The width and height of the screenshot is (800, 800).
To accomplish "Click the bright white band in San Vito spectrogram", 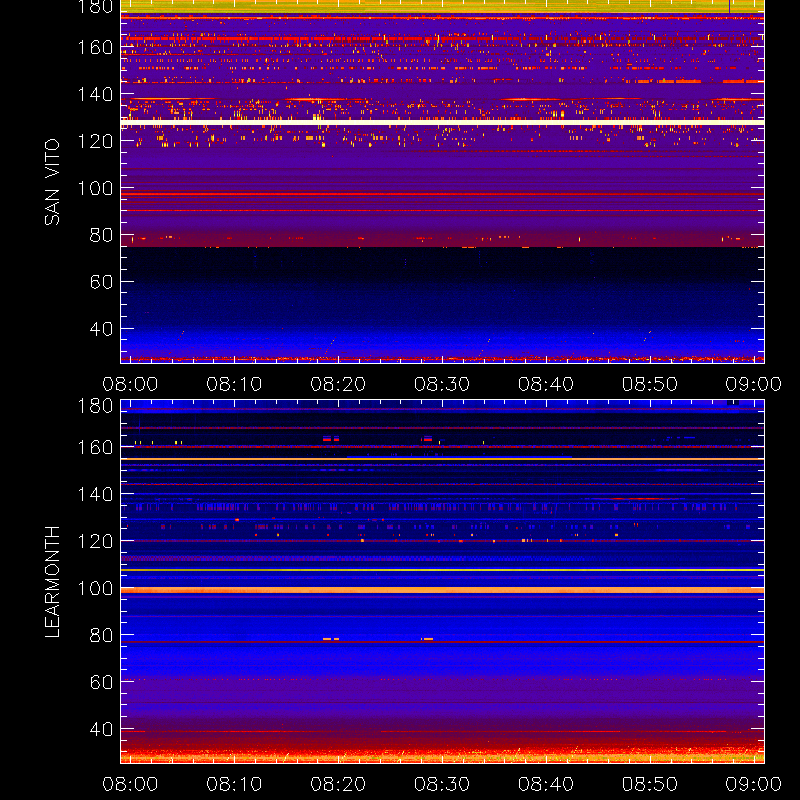I will tap(442, 122).
